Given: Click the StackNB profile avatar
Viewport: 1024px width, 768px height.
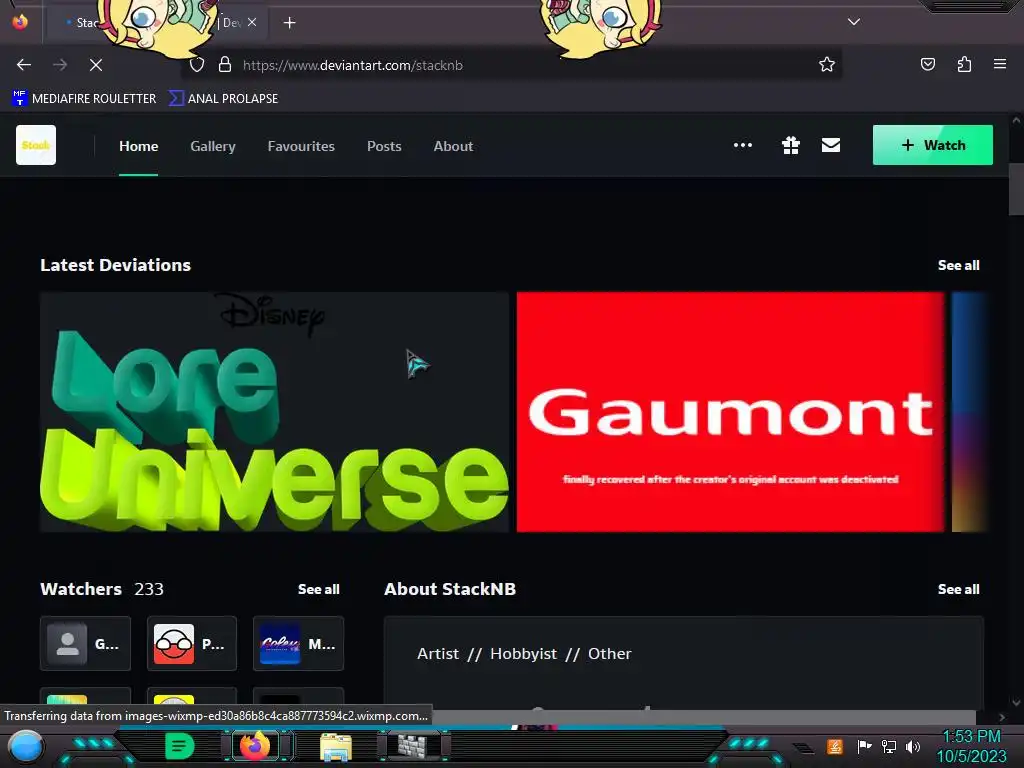Looking at the screenshot, I should point(36,145).
